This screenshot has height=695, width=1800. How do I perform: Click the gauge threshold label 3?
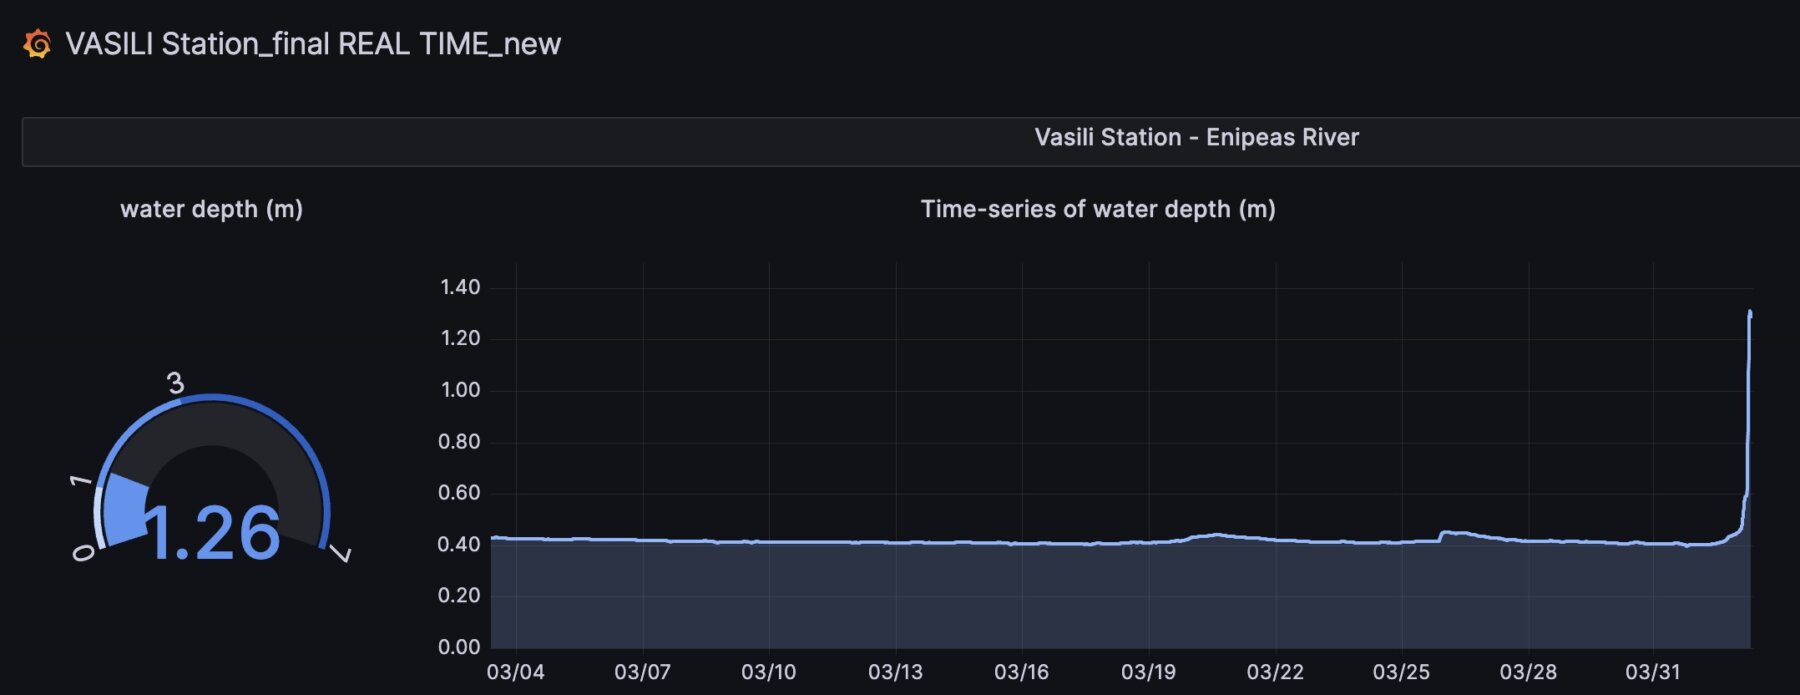[x=175, y=383]
